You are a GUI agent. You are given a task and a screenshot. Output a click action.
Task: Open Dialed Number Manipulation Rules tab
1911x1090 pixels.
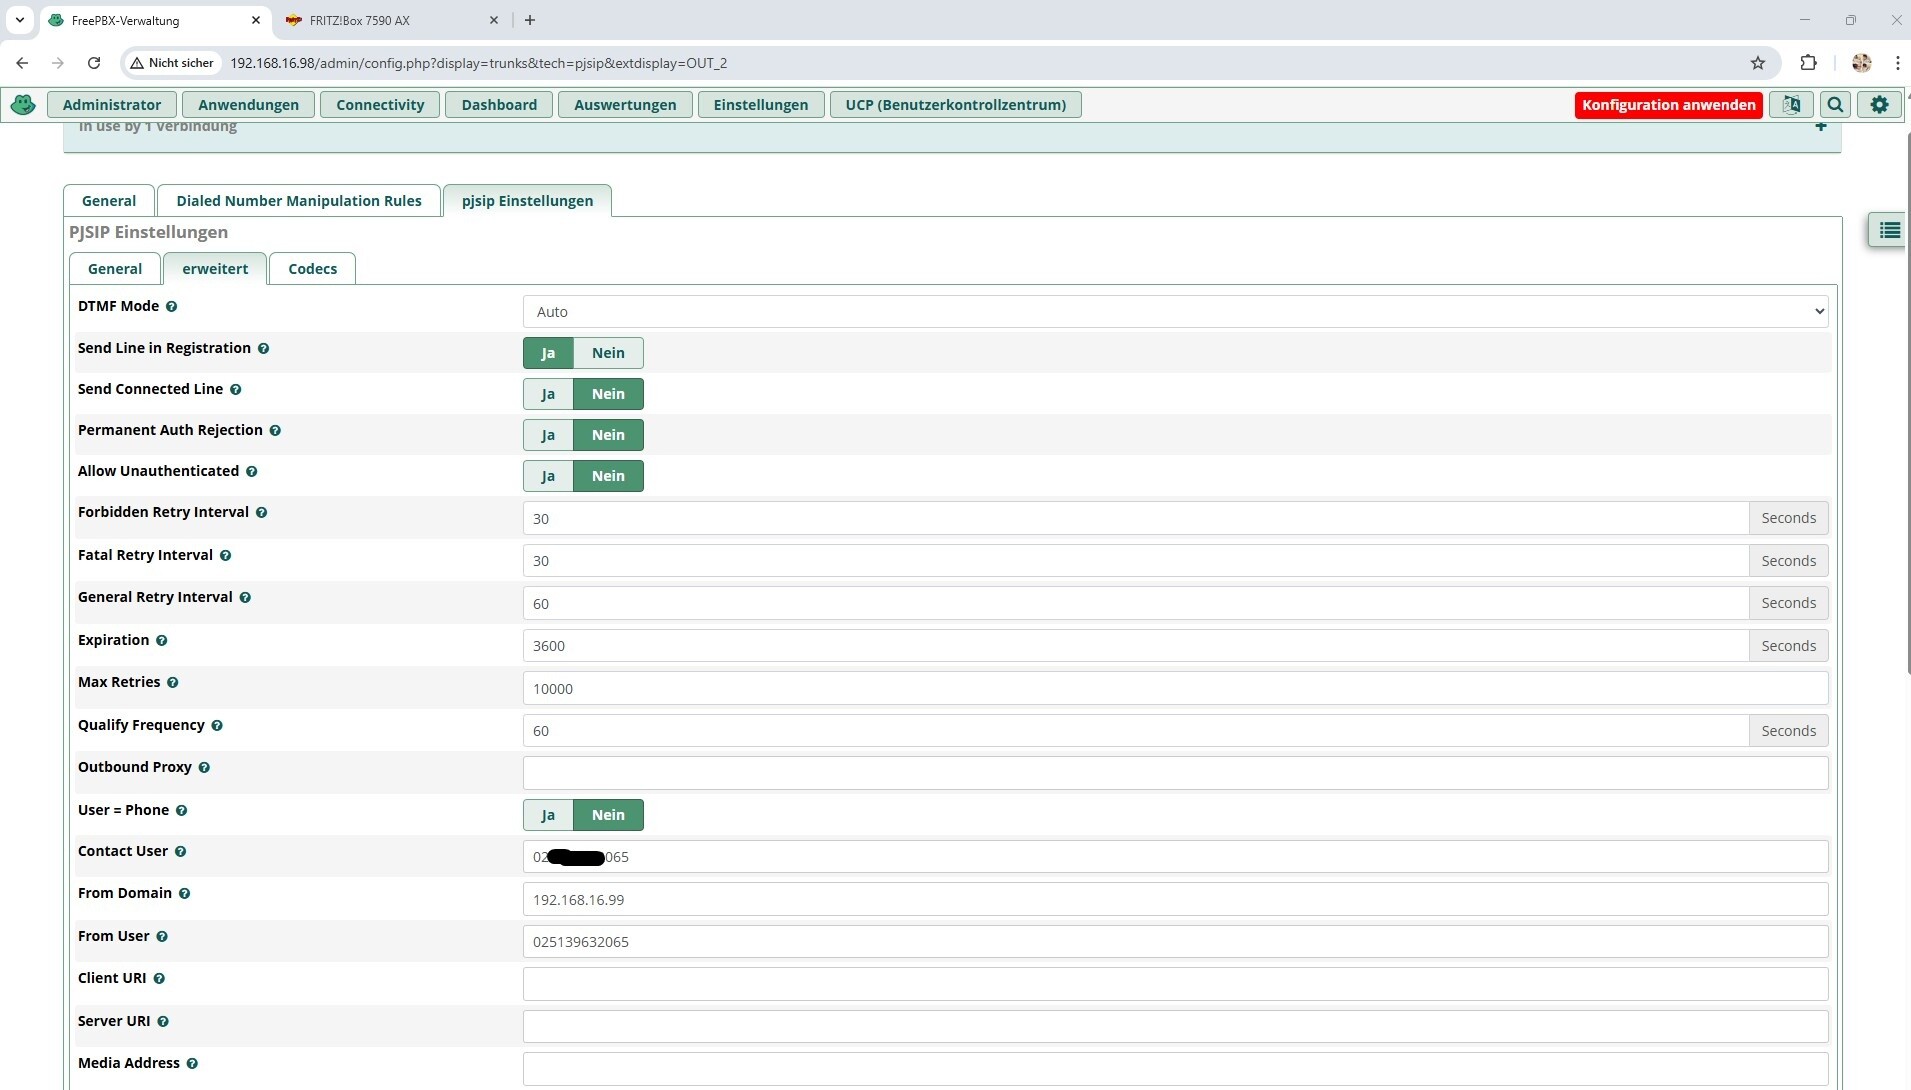298,201
